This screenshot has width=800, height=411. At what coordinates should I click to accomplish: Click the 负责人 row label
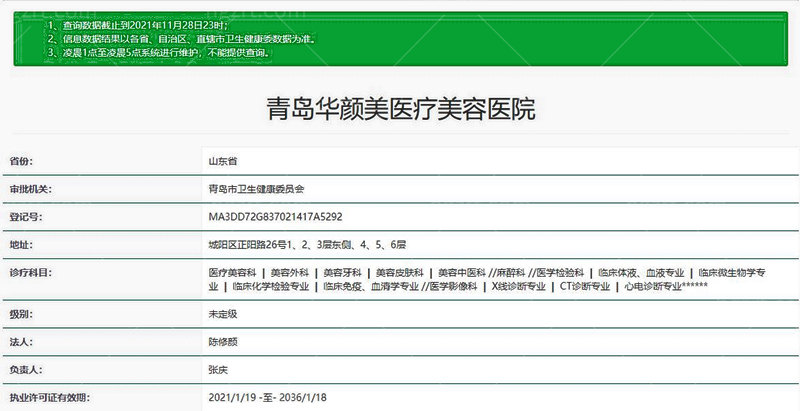point(26,369)
